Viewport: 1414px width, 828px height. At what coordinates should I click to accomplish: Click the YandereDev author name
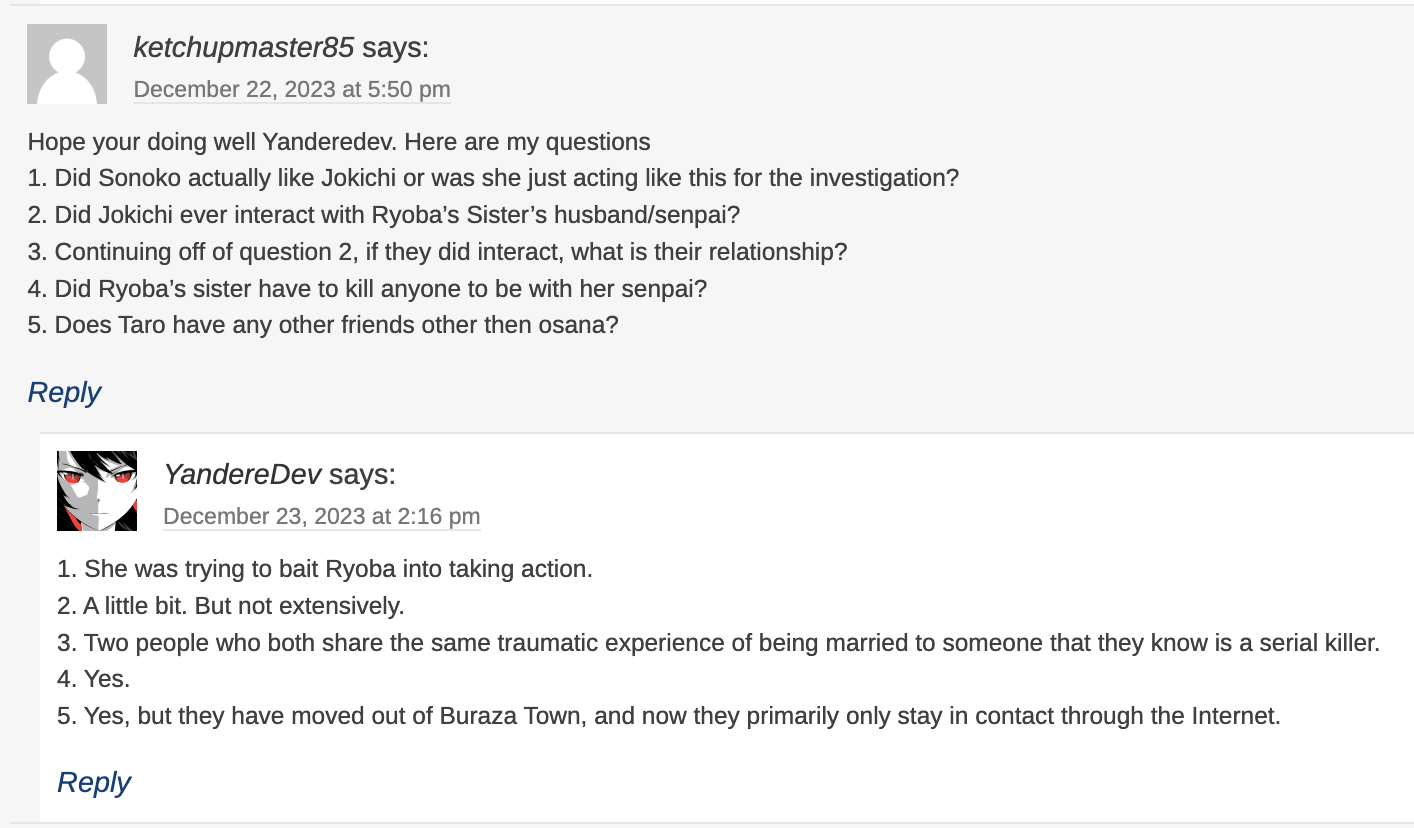pos(242,474)
